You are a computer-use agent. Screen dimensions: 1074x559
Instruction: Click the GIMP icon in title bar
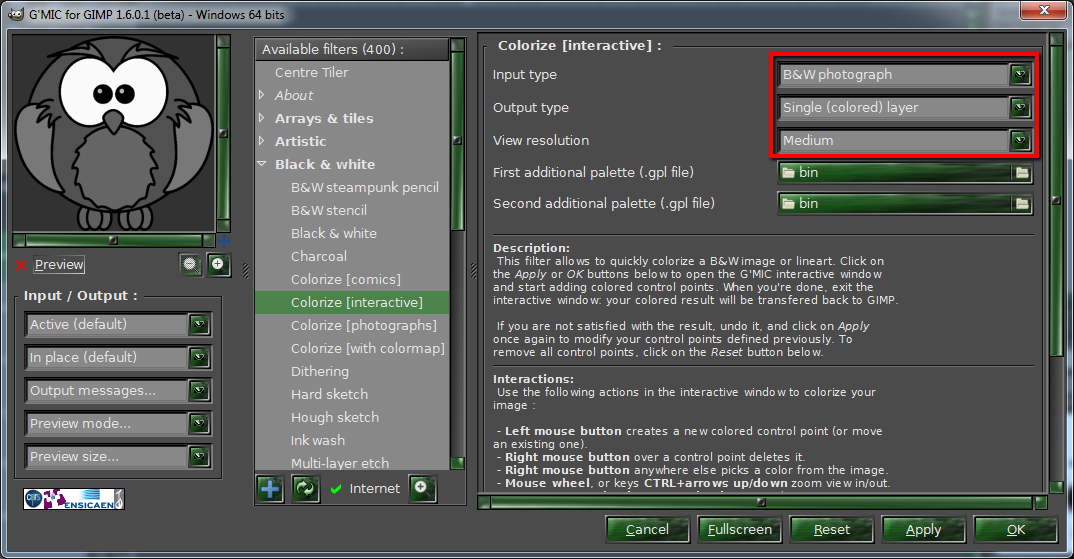pos(15,14)
